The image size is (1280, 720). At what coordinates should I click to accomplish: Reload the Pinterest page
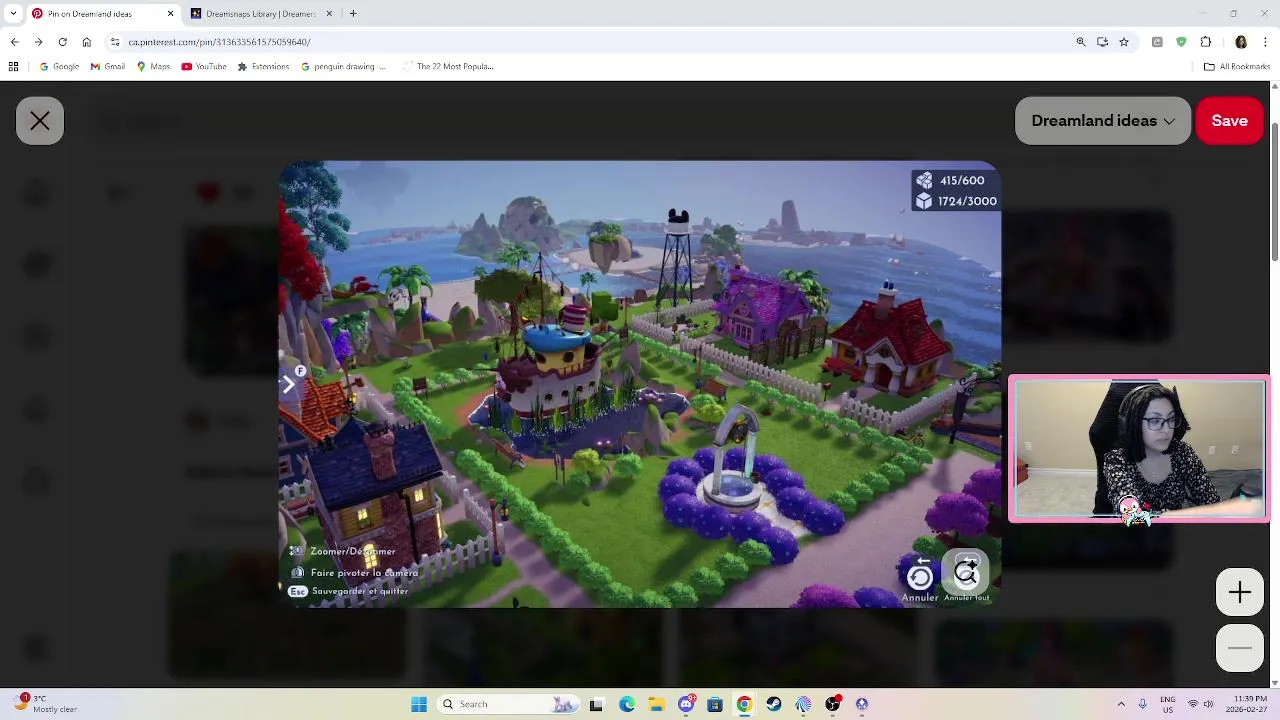click(x=62, y=42)
